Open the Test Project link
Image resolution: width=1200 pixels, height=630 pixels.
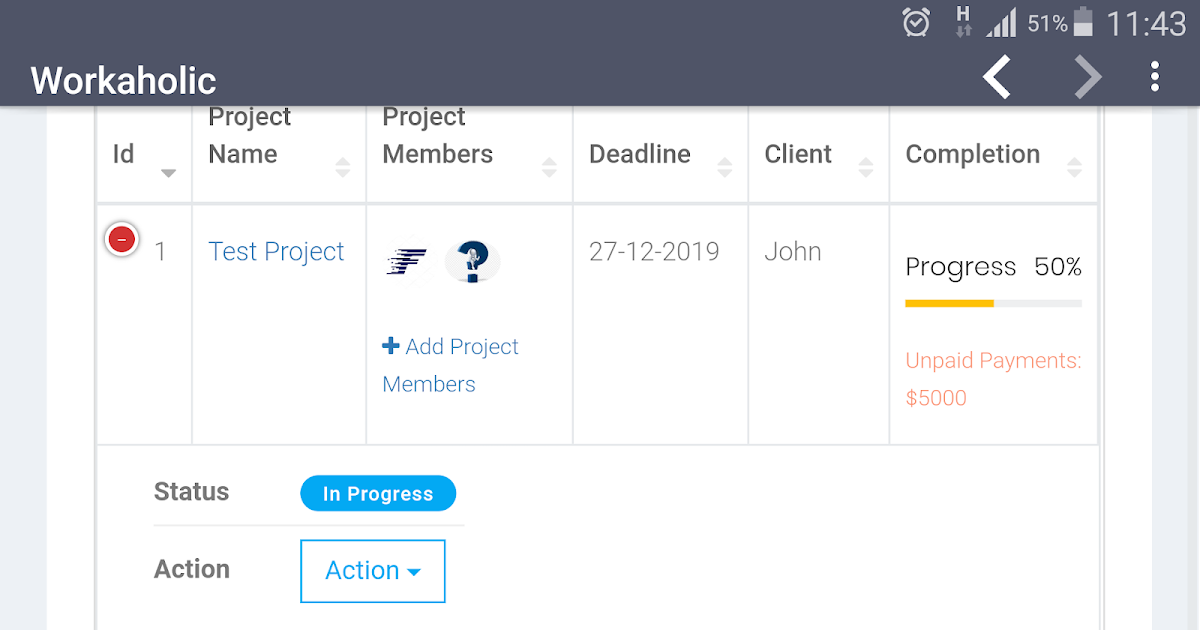click(x=276, y=252)
